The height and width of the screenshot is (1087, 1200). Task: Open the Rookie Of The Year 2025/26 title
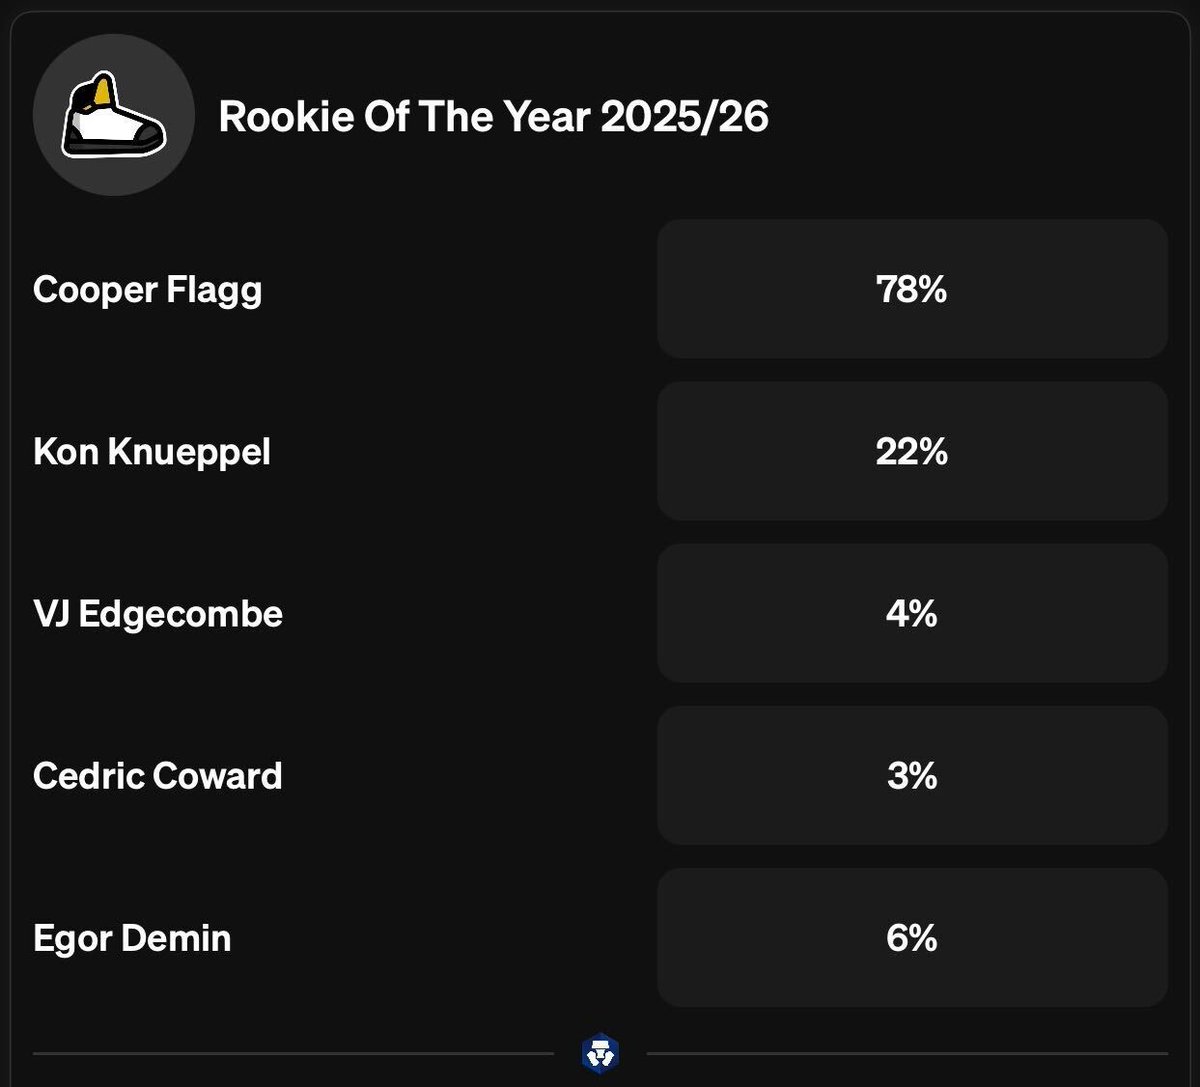coord(493,117)
